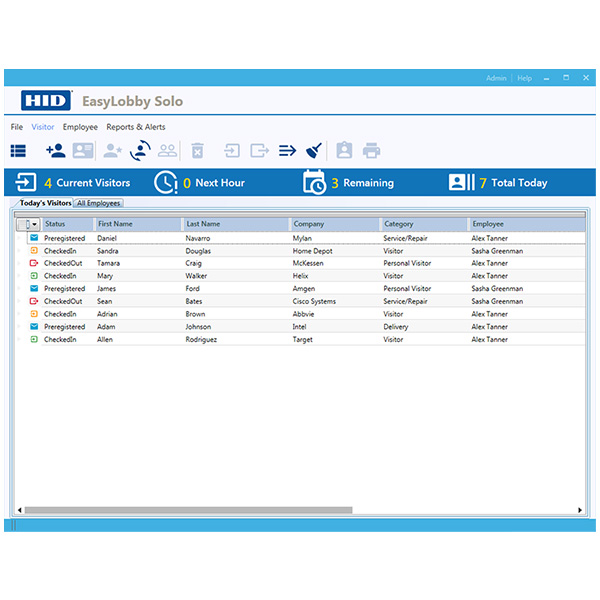Sort by the Category column header

click(425, 224)
